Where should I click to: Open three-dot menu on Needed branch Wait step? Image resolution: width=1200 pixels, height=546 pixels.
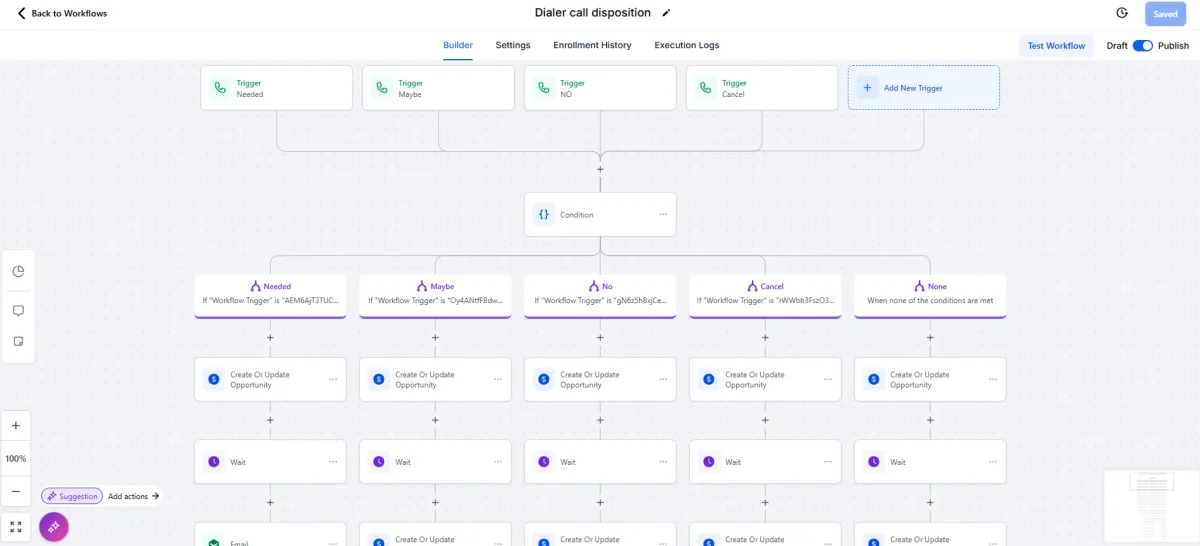(x=333, y=462)
